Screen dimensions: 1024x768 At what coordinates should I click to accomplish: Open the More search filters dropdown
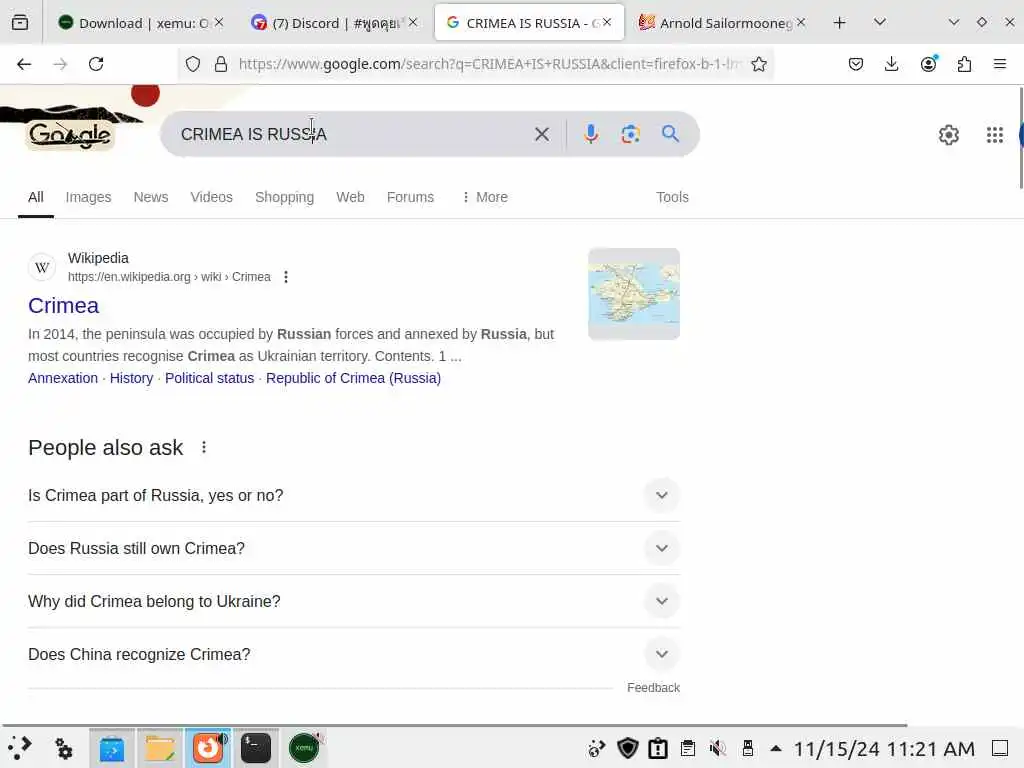[x=484, y=197]
